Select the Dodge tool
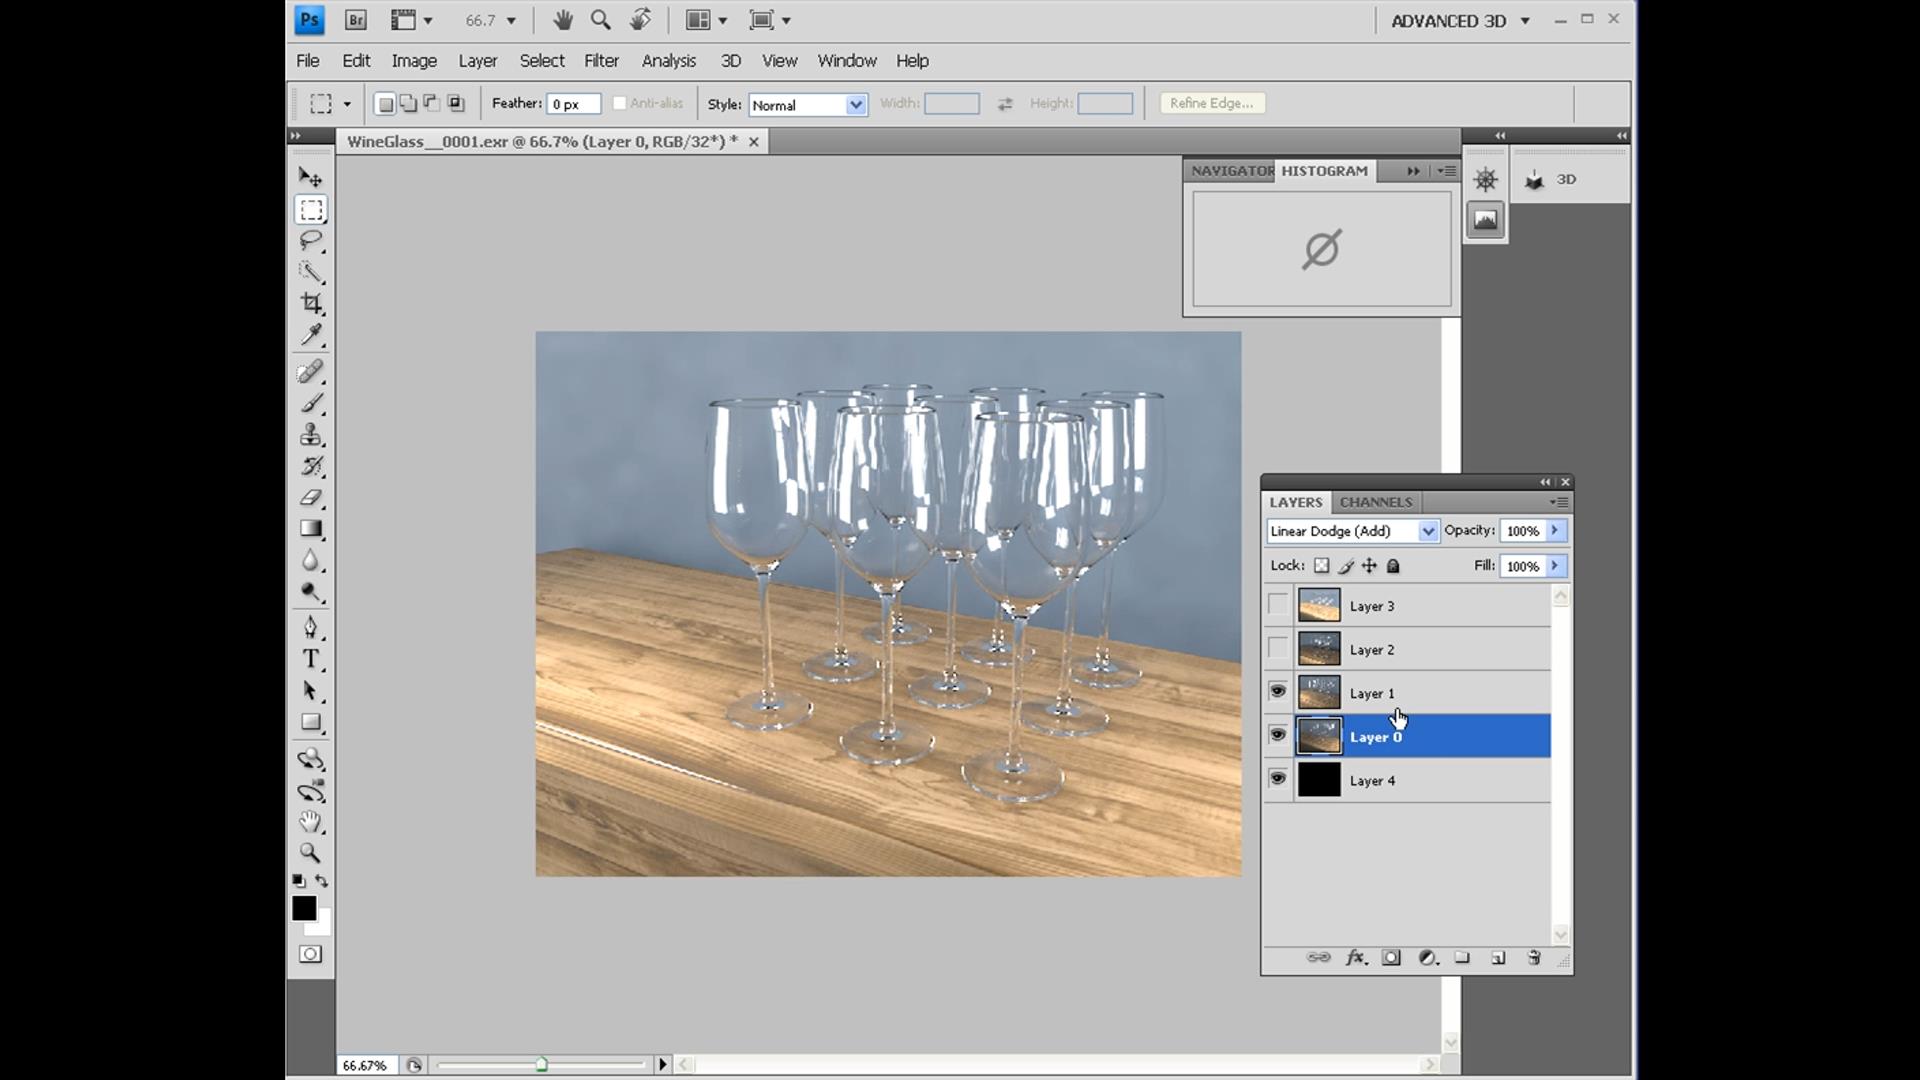This screenshot has width=1920, height=1080. [311, 592]
